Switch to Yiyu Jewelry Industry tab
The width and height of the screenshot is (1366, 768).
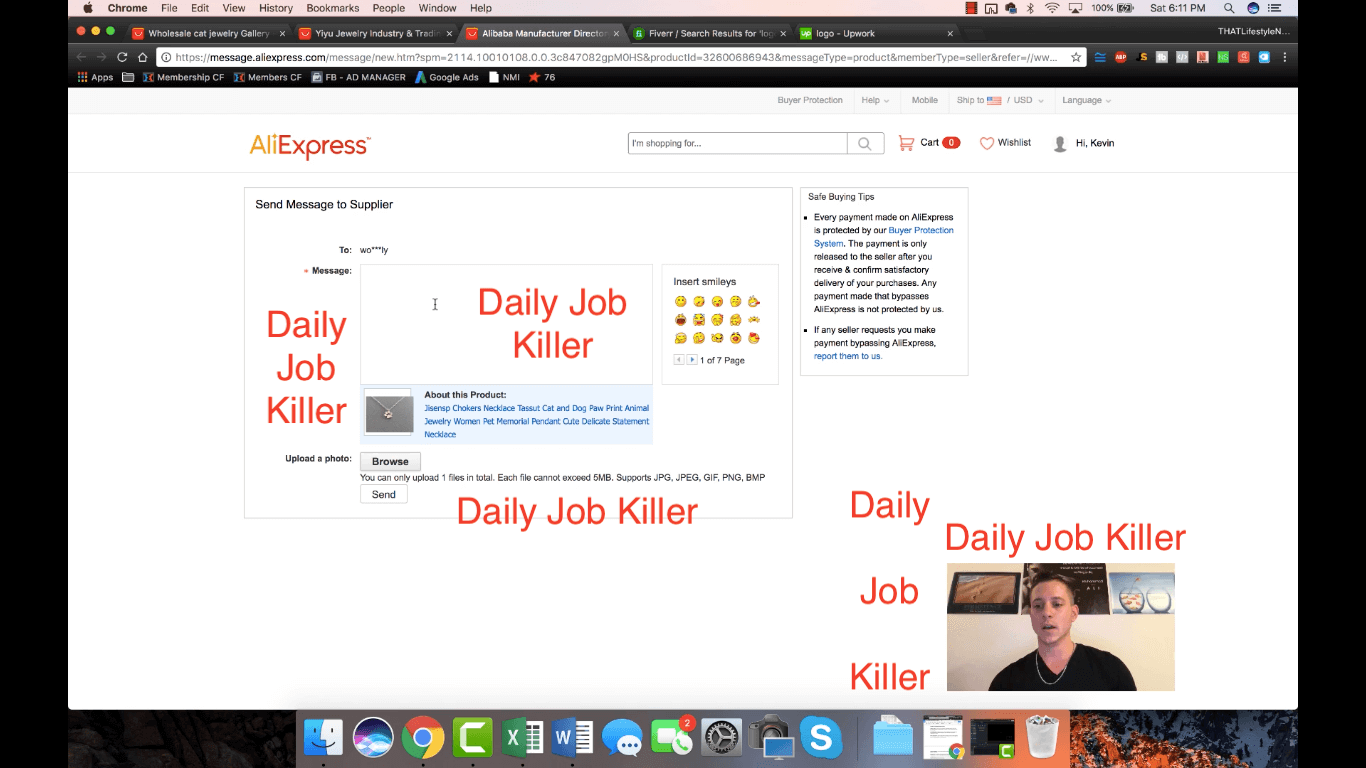[375, 33]
